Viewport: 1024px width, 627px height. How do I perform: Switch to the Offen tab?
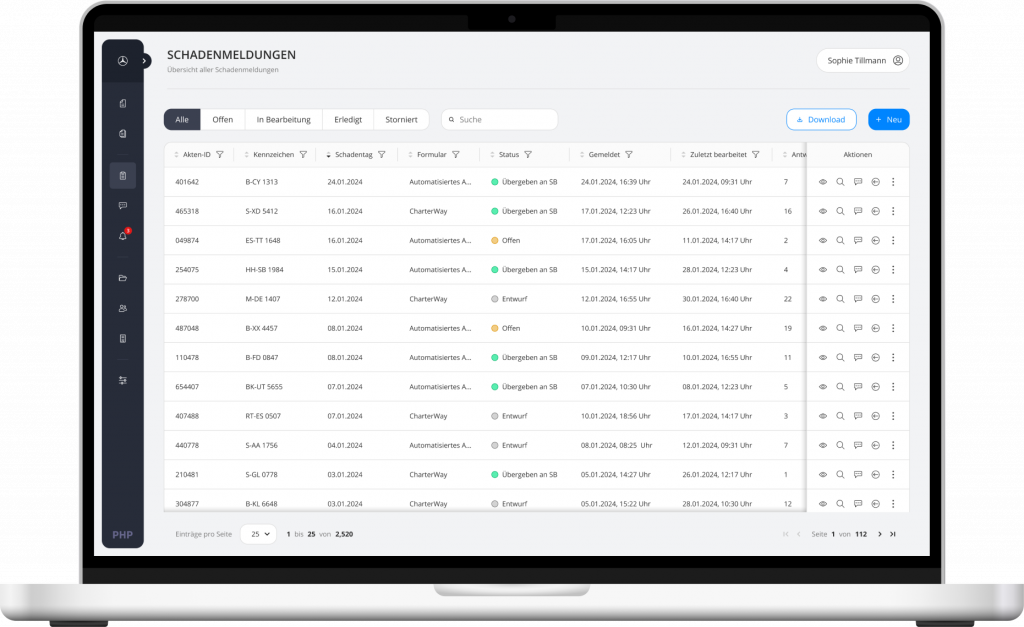(x=223, y=120)
